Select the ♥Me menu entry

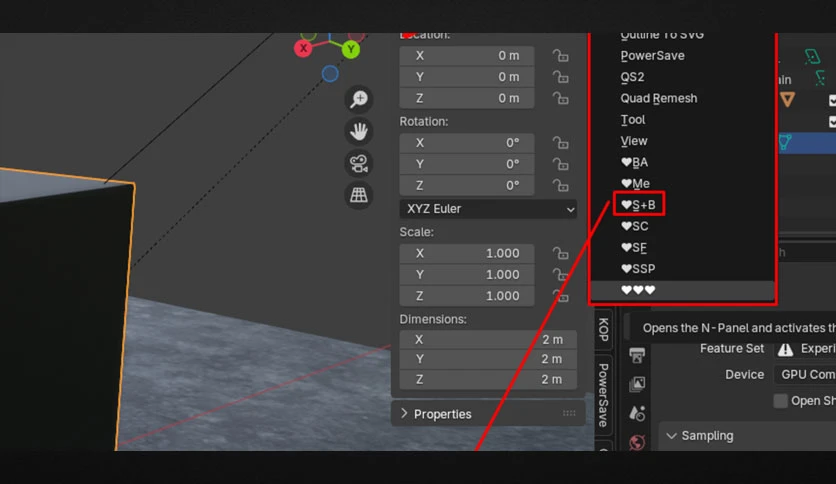[x=636, y=183]
